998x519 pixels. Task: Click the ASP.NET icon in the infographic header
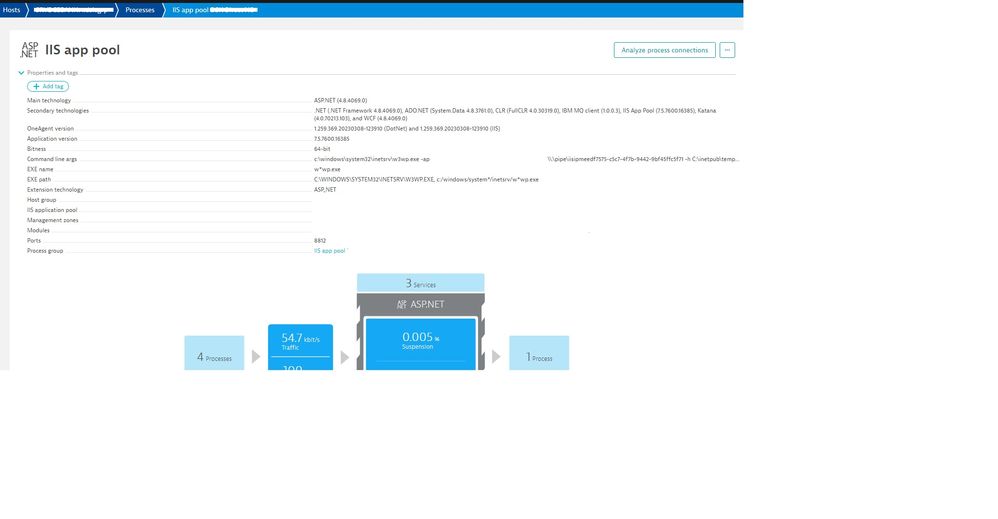coord(402,304)
